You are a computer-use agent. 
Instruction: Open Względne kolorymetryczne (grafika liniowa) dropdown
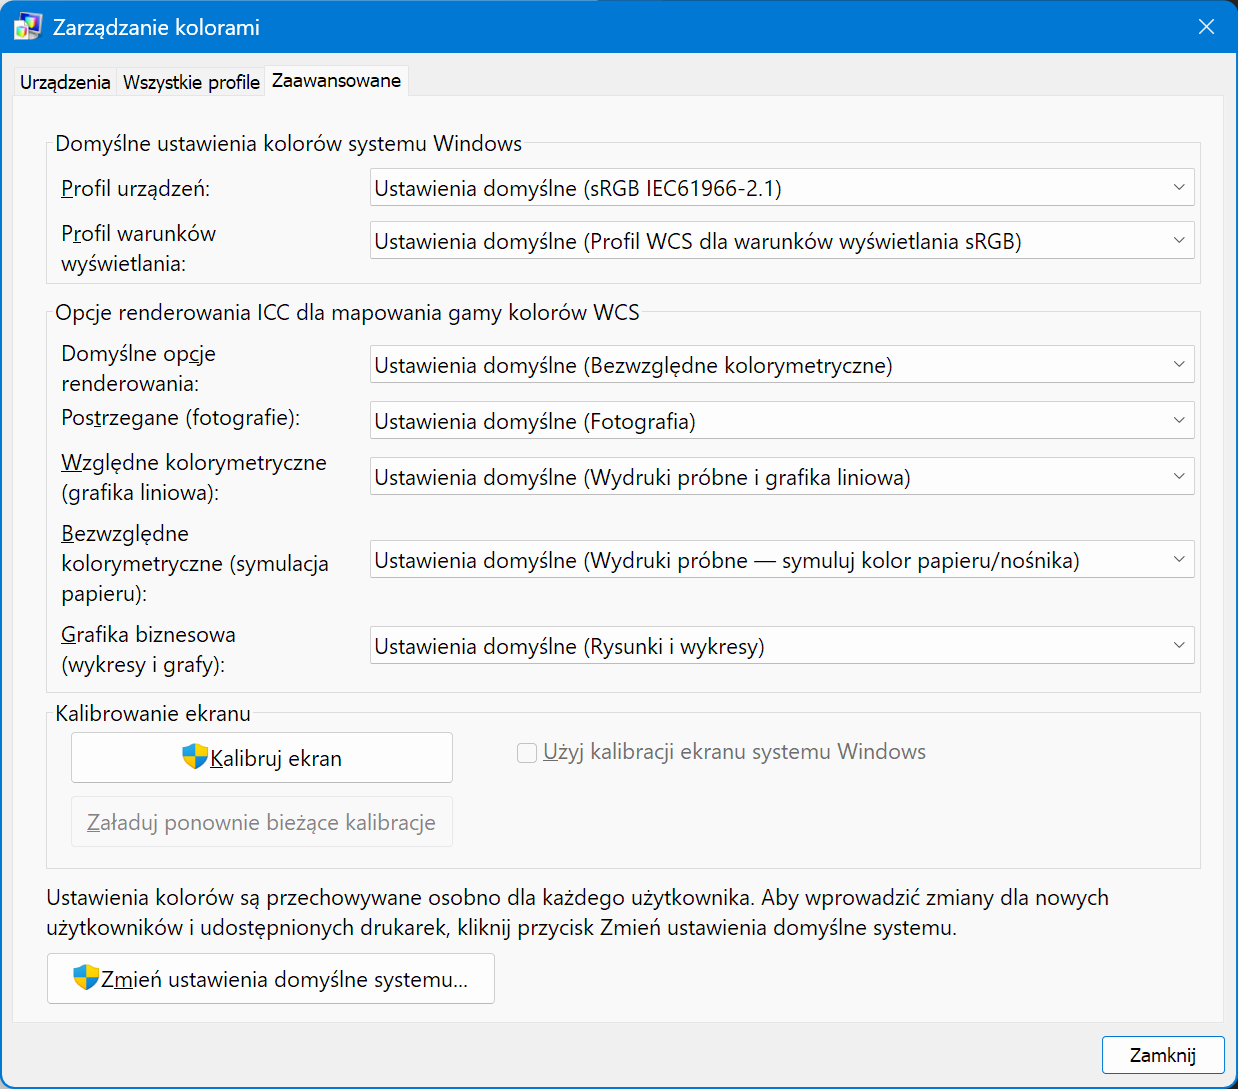pos(782,477)
